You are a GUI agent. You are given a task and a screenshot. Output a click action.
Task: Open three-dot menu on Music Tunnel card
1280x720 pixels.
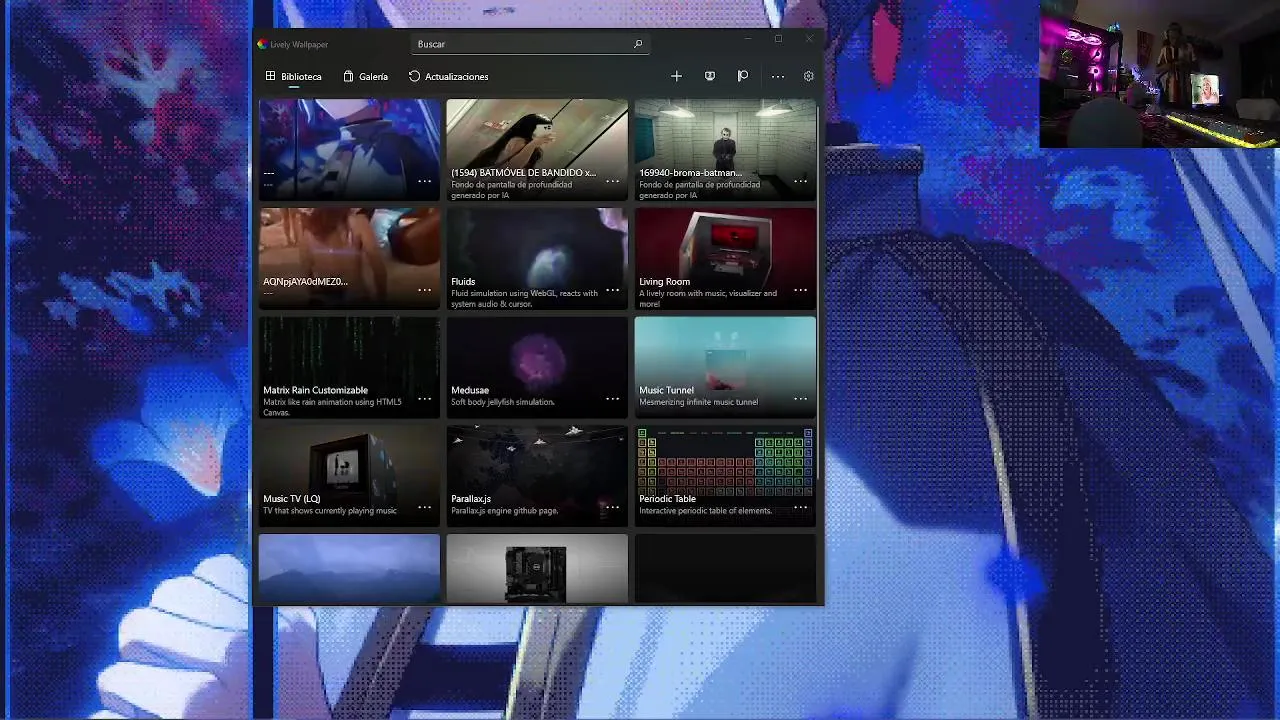tap(801, 399)
